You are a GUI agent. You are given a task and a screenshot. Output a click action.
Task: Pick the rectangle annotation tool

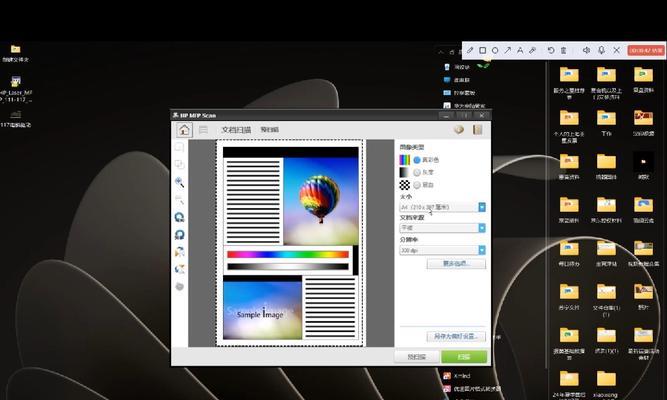pyautogui.click(x=483, y=50)
